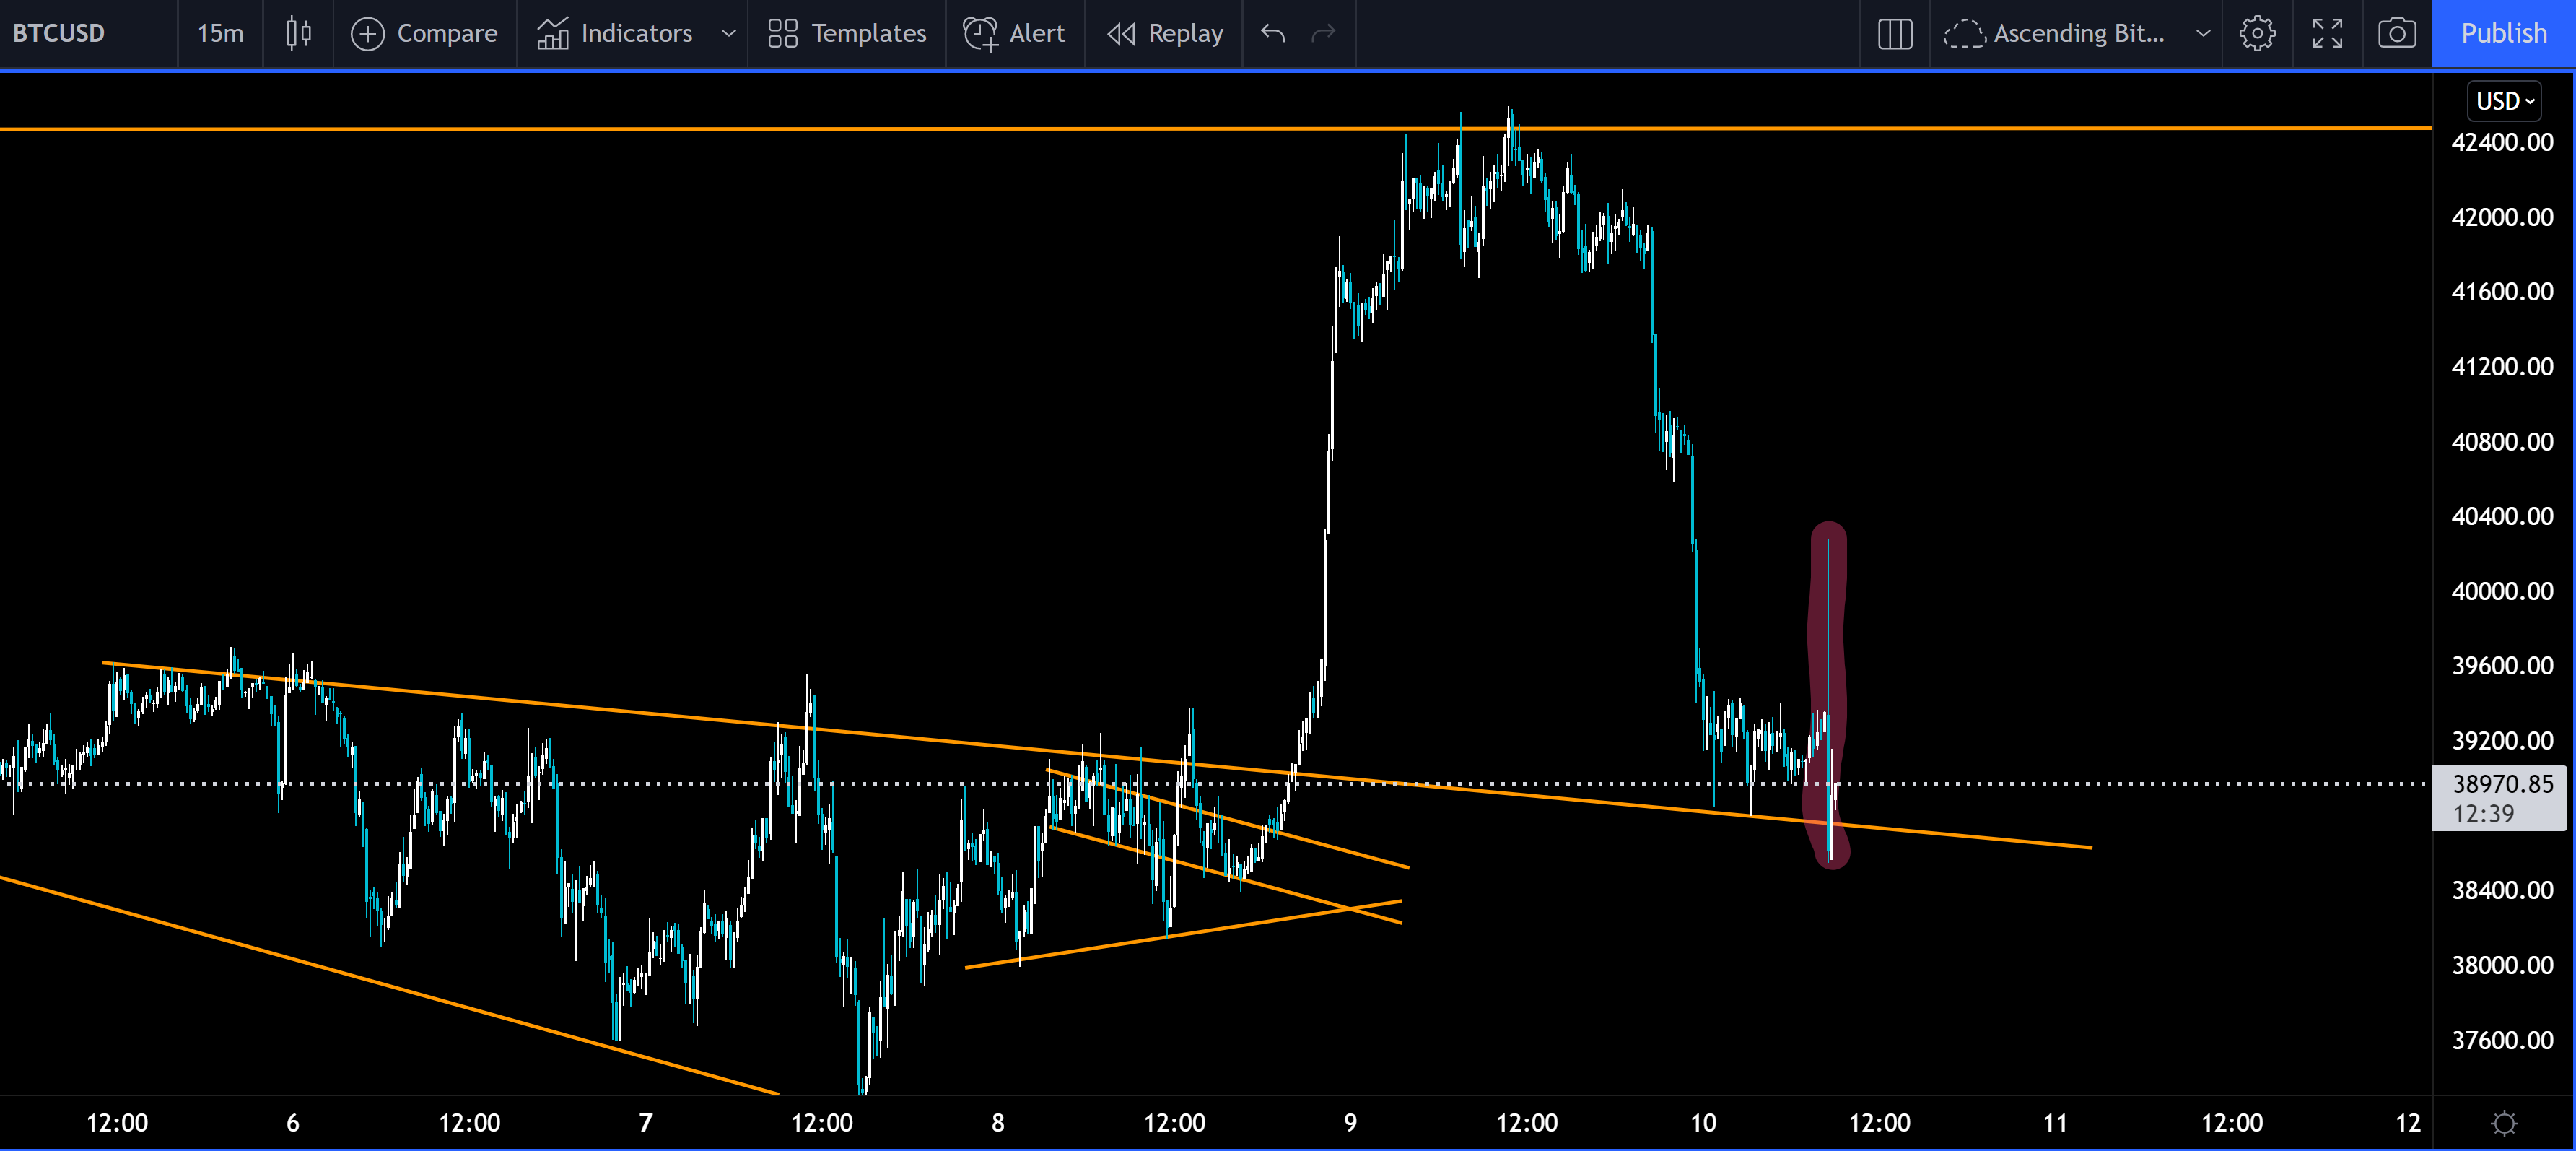Click the Alert clock icon
The width and height of the screenshot is (2576, 1151).
tap(980, 33)
